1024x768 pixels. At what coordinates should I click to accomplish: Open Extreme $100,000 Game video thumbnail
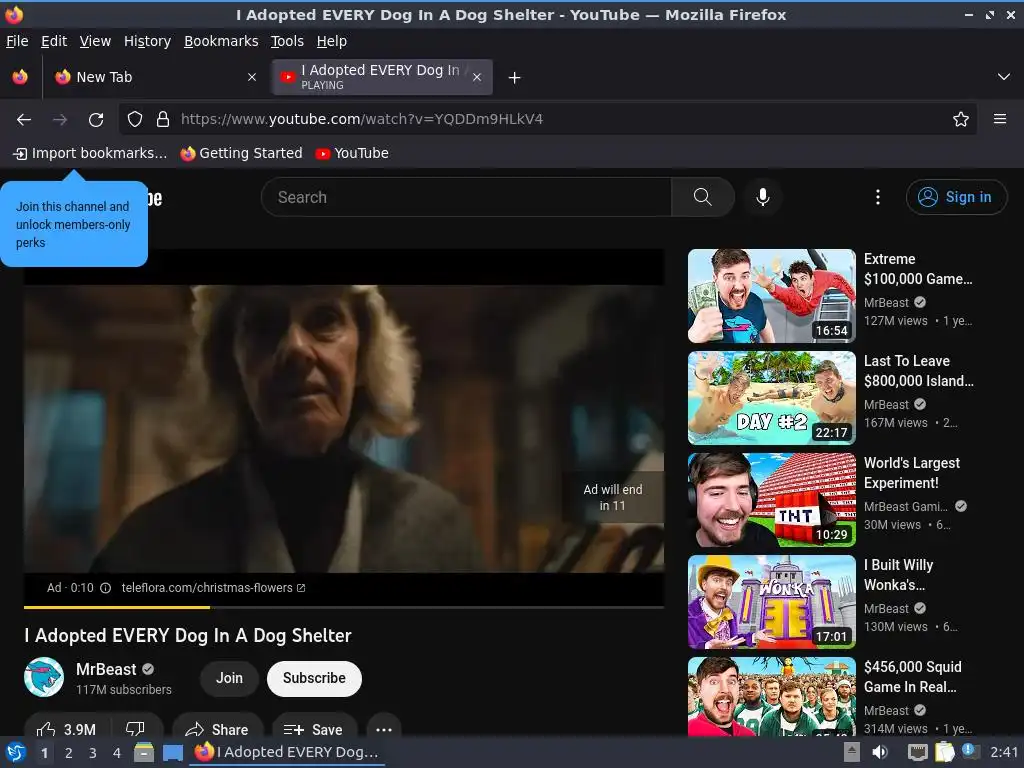point(772,296)
